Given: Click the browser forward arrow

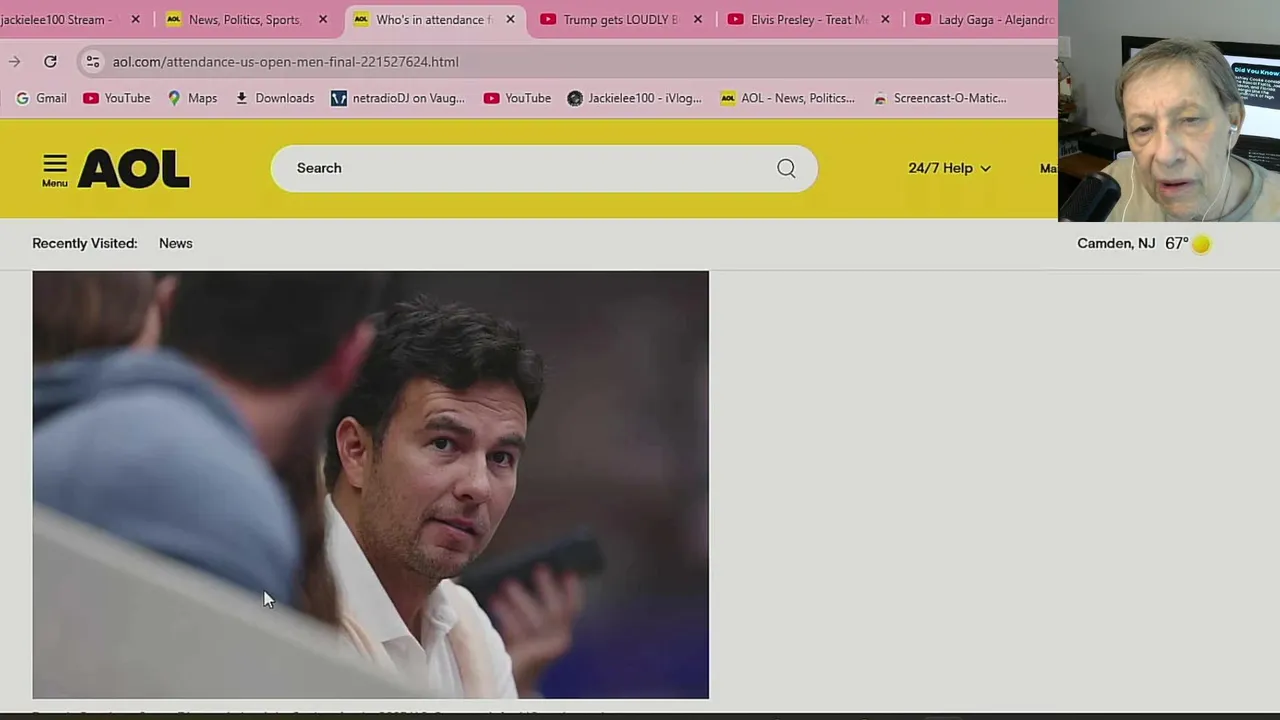Looking at the screenshot, I should 14,62.
